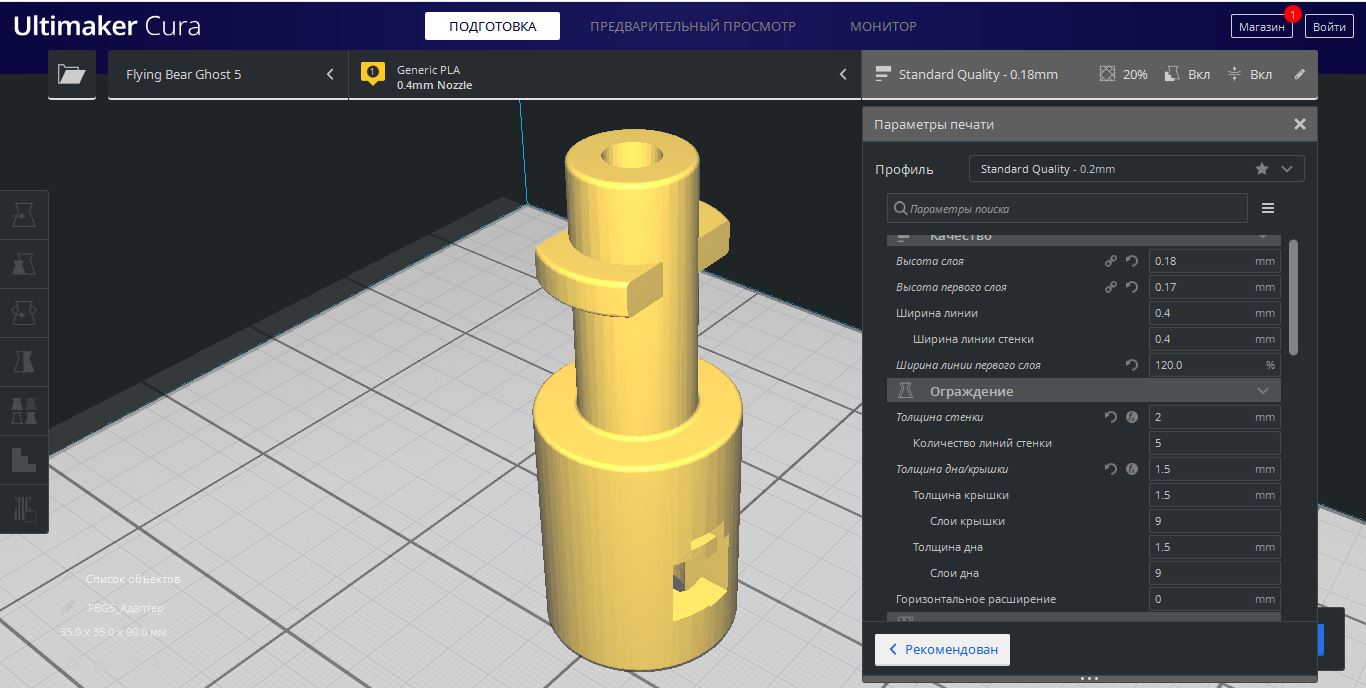This screenshot has height=688, width=1366.
Task: Expand the Flying Bear Ghost 5 printer selector
Action: (228, 74)
